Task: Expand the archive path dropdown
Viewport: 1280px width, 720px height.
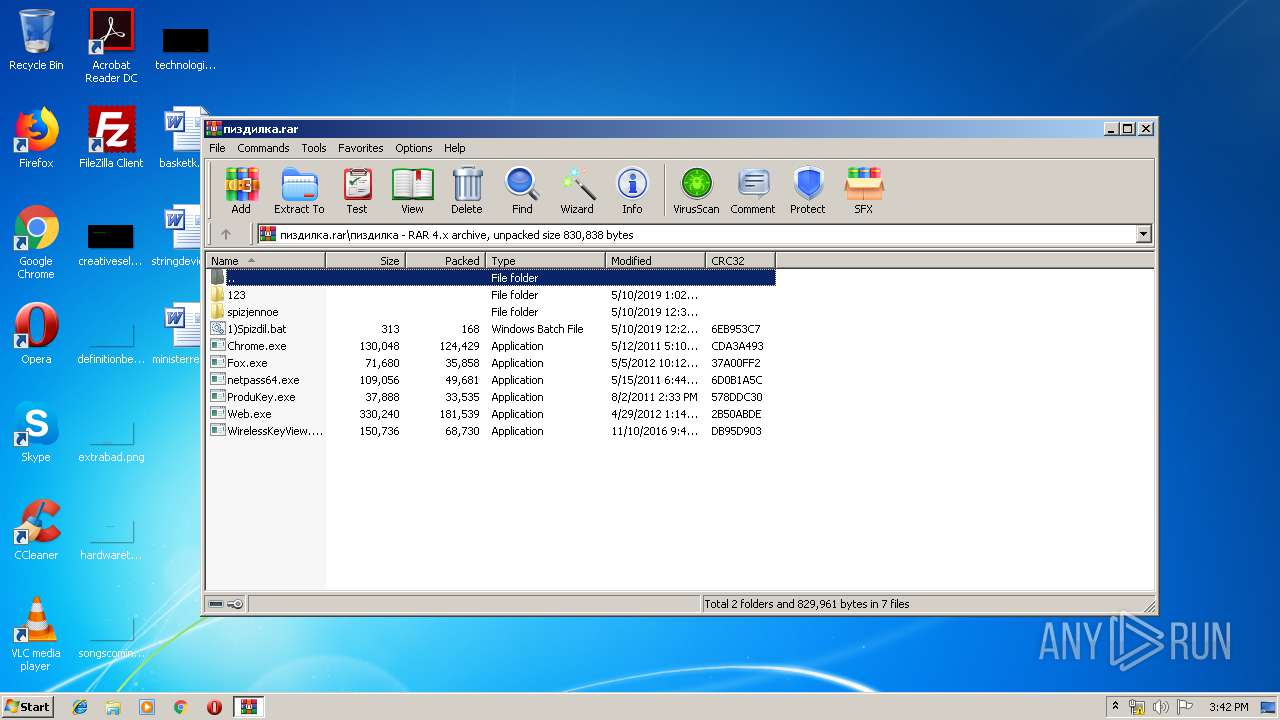Action: (x=1143, y=234)
